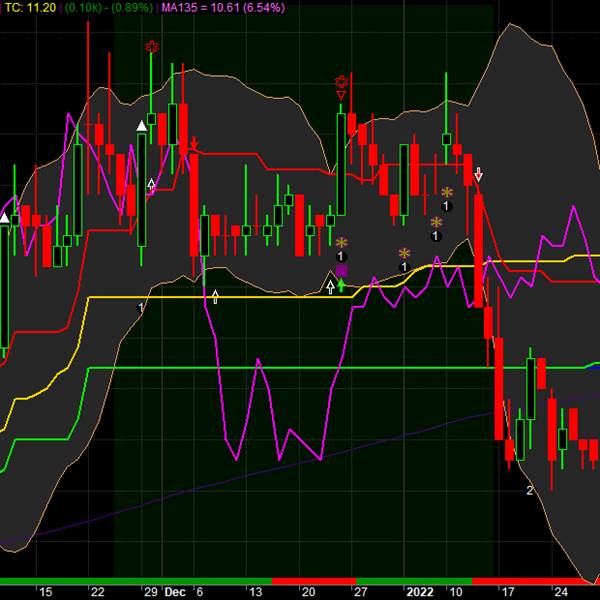Viewport: 600px width, 600px height.
Task: Click the red-outlined white down-arrow in January
Action: click(x=478, y=174)
